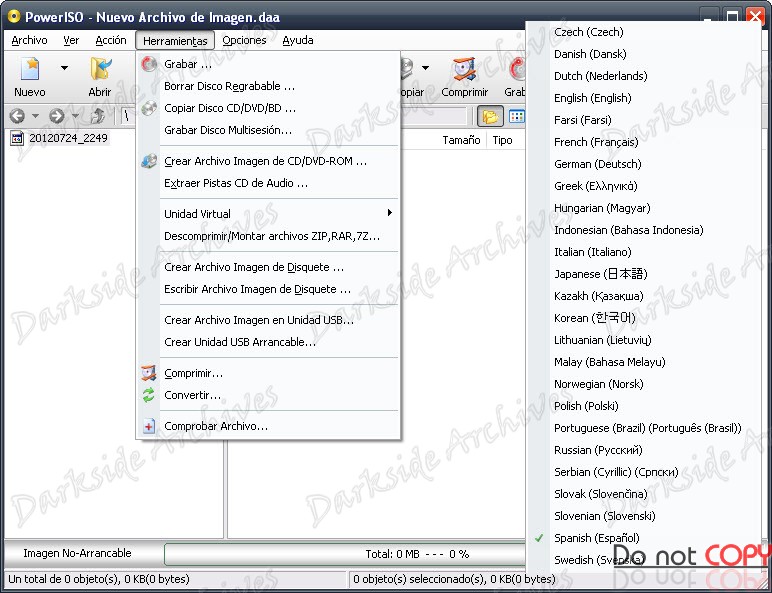Click the forward navigation arrow
Screen dimensions: 772x593
[57, 116]
